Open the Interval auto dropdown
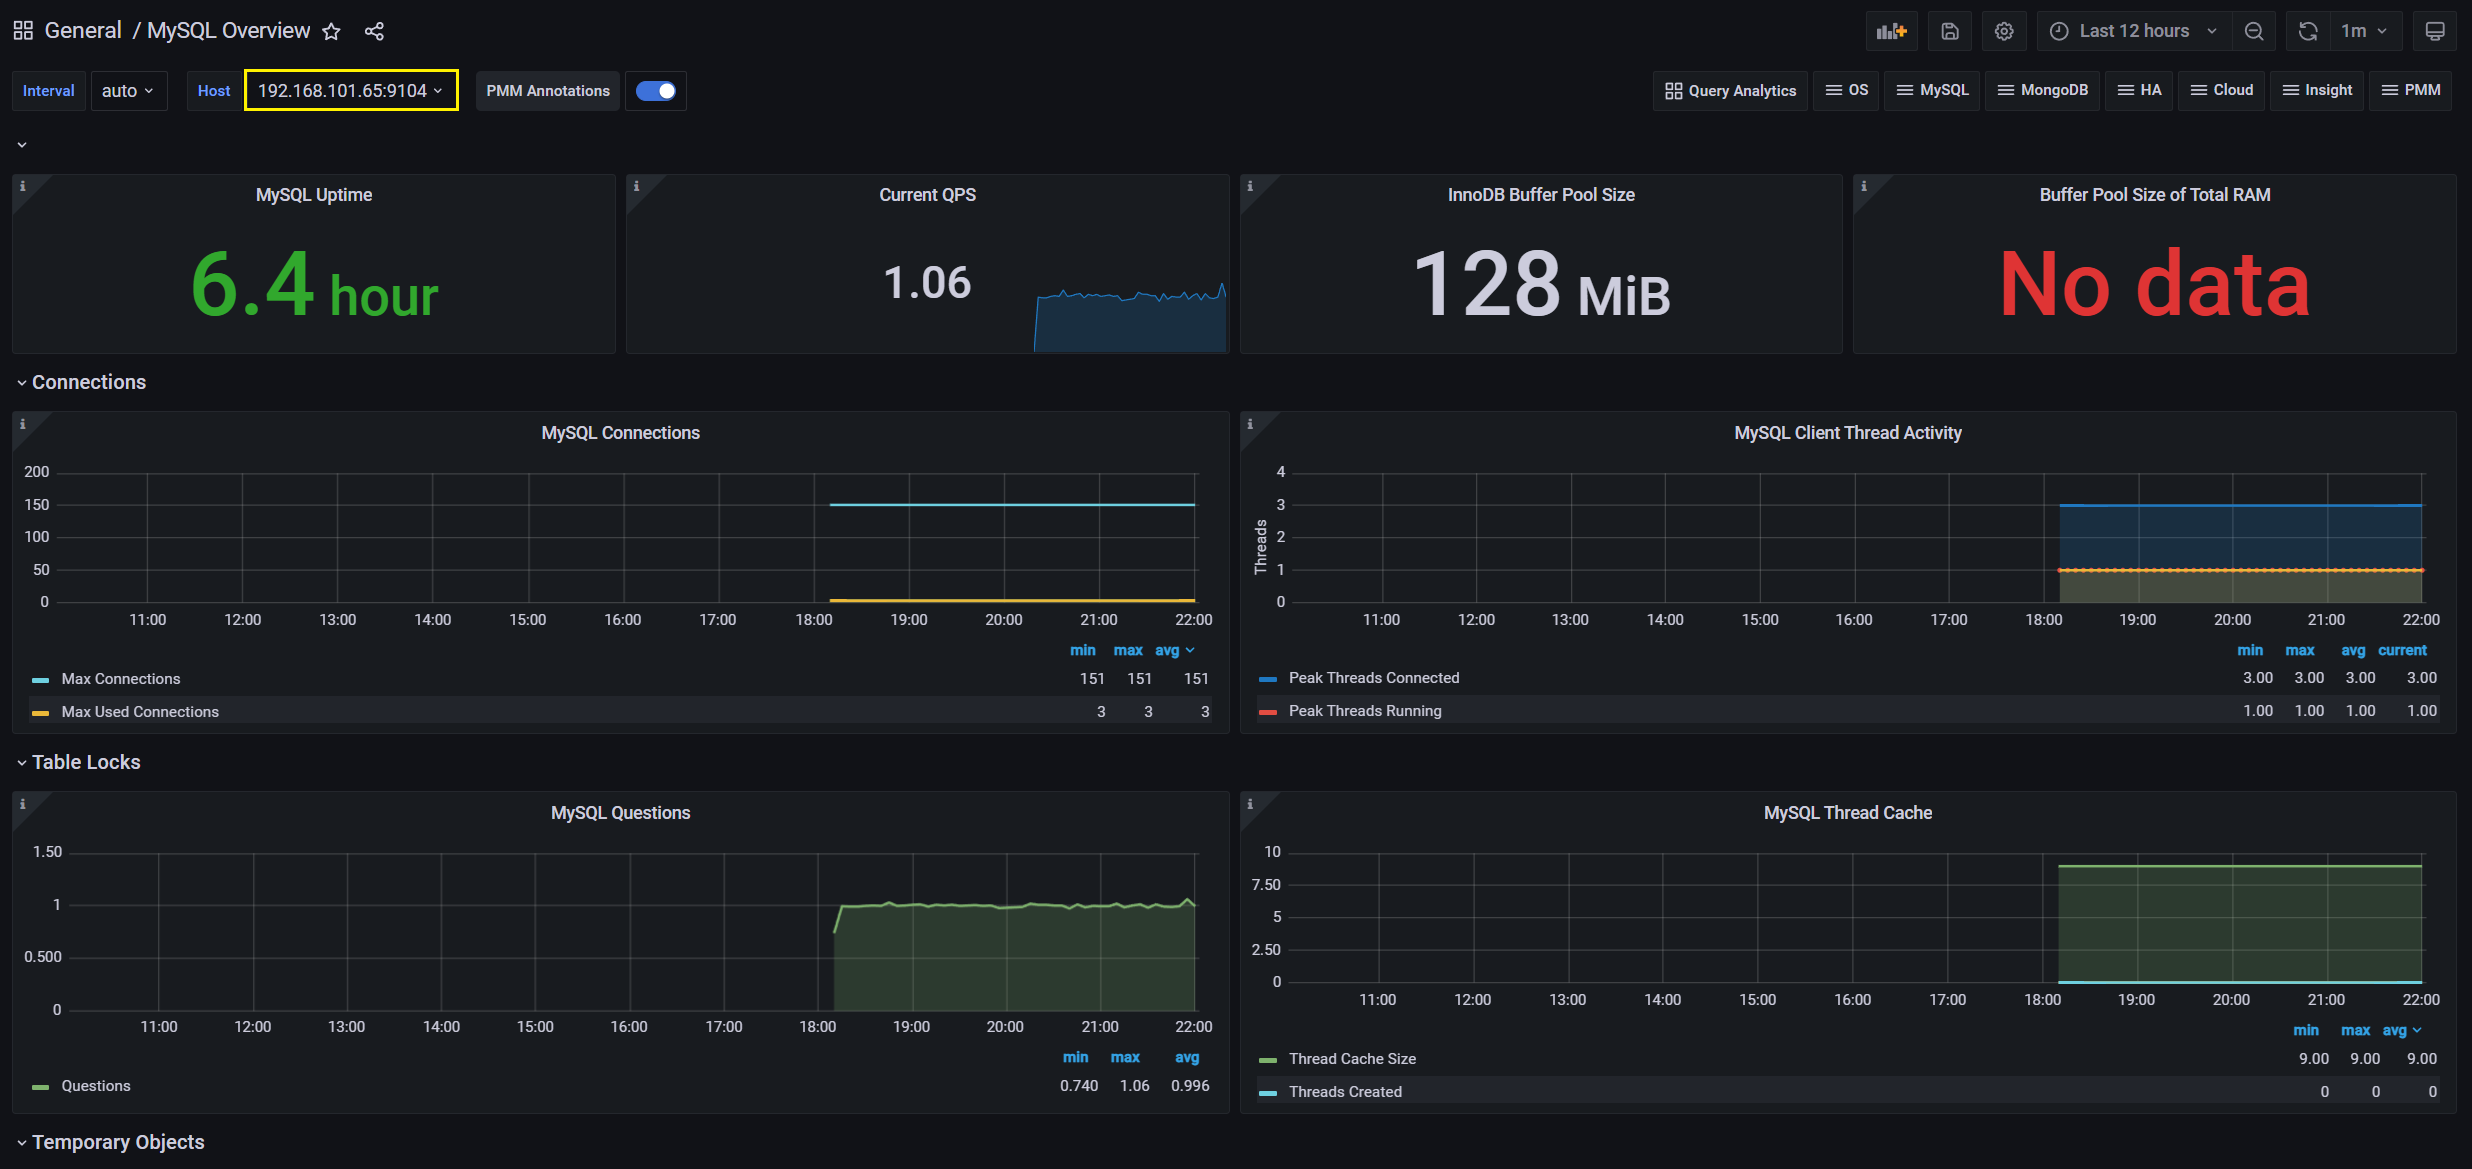 [128, 91]
